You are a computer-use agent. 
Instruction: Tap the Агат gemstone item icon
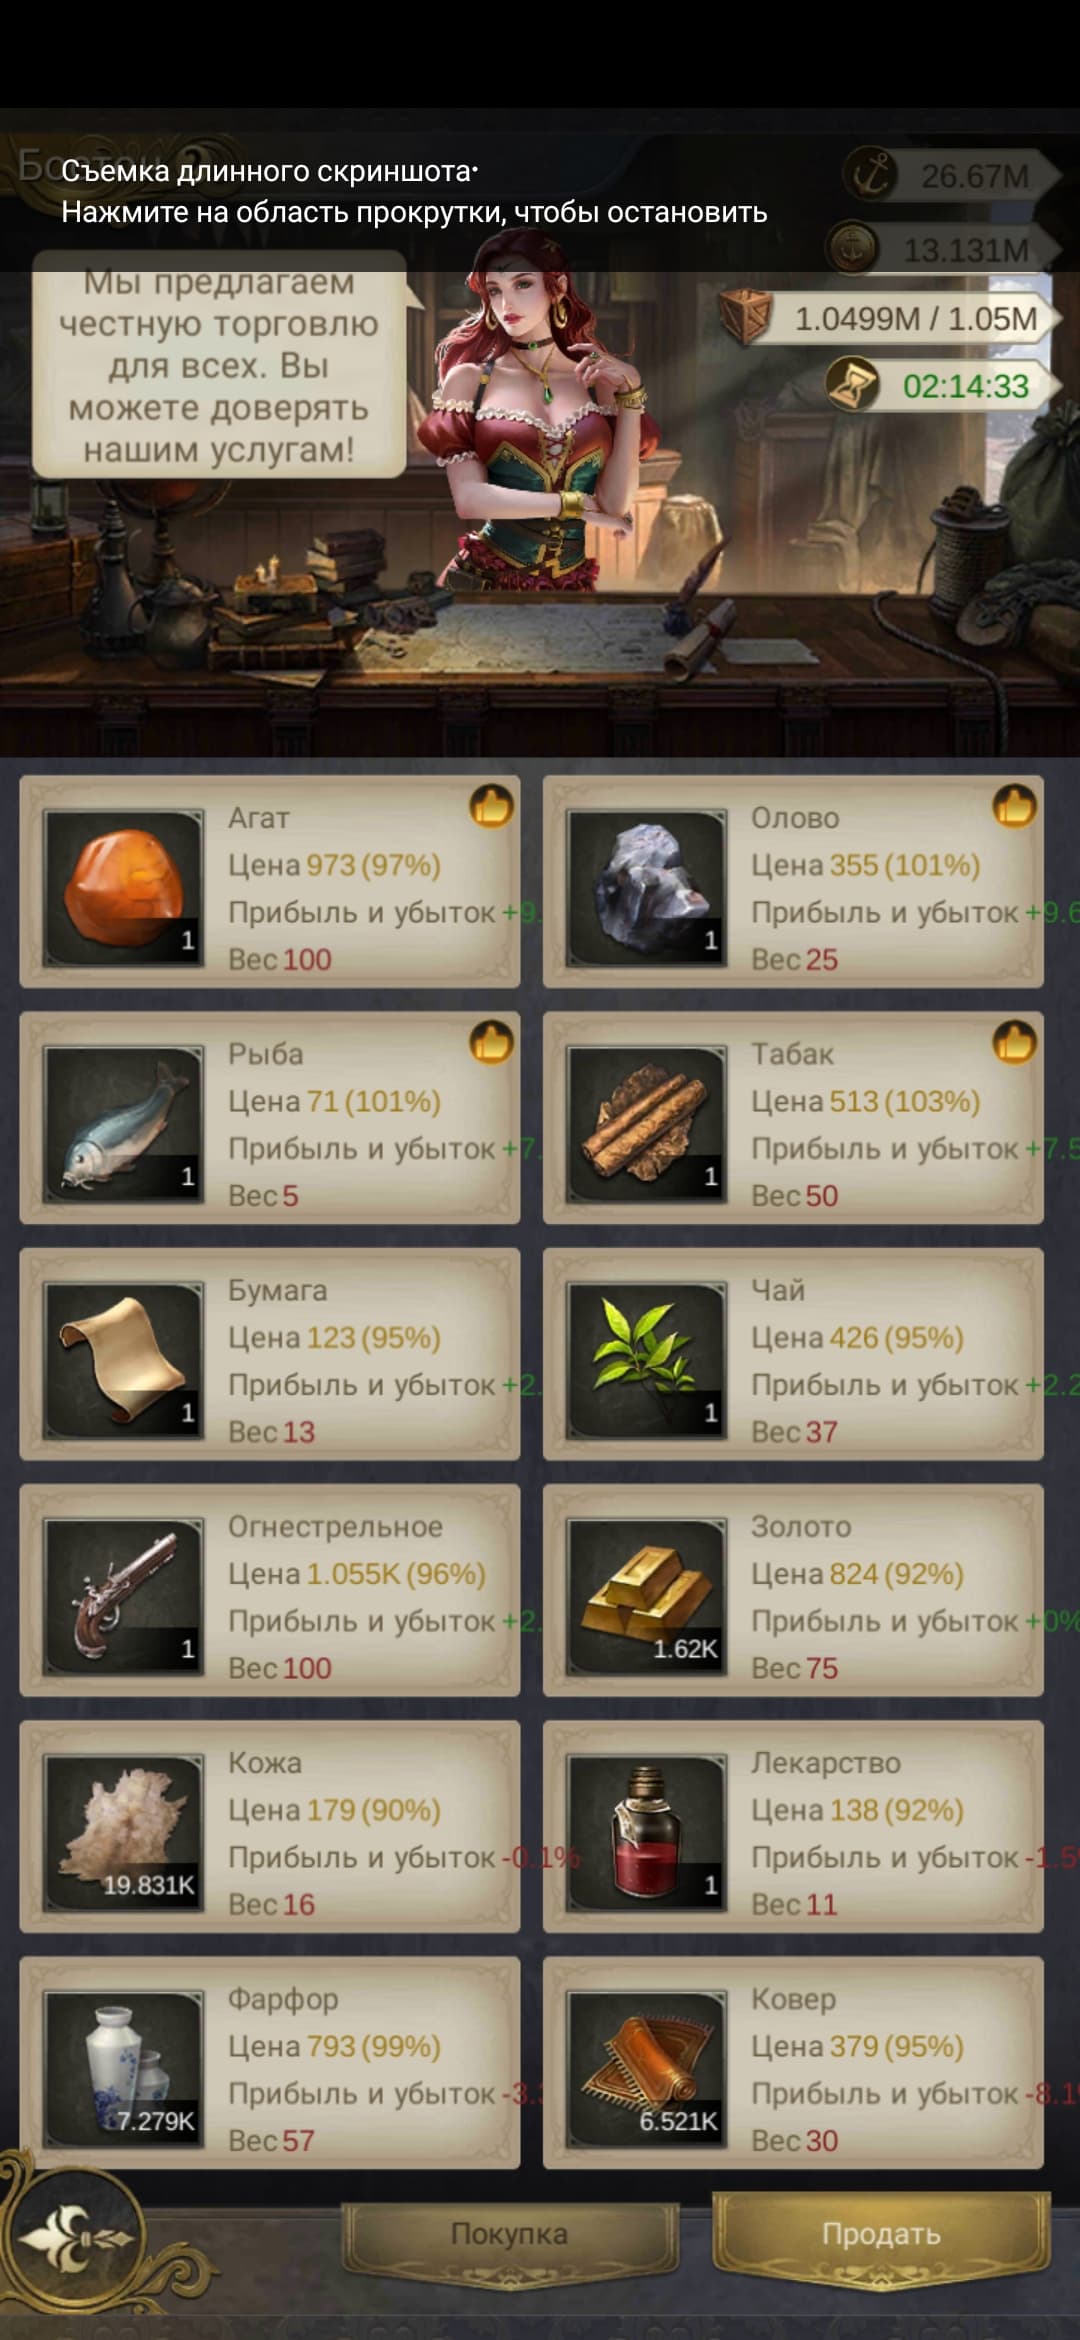pyautogui.click(x=124, y=887)
